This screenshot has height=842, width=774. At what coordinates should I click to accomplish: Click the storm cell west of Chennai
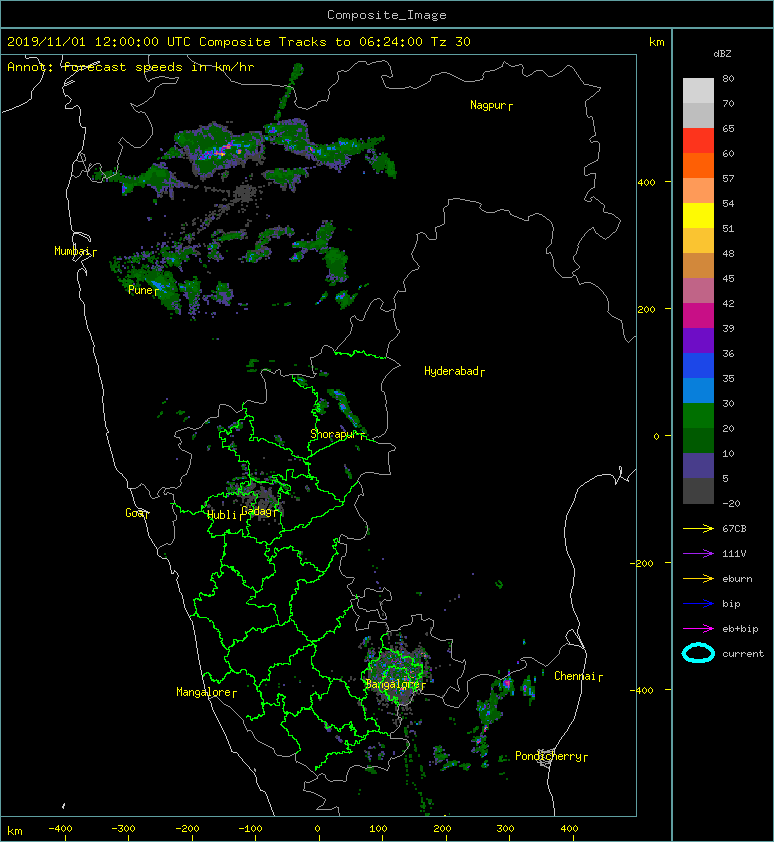pyautogui.click(x=505, y=684)
